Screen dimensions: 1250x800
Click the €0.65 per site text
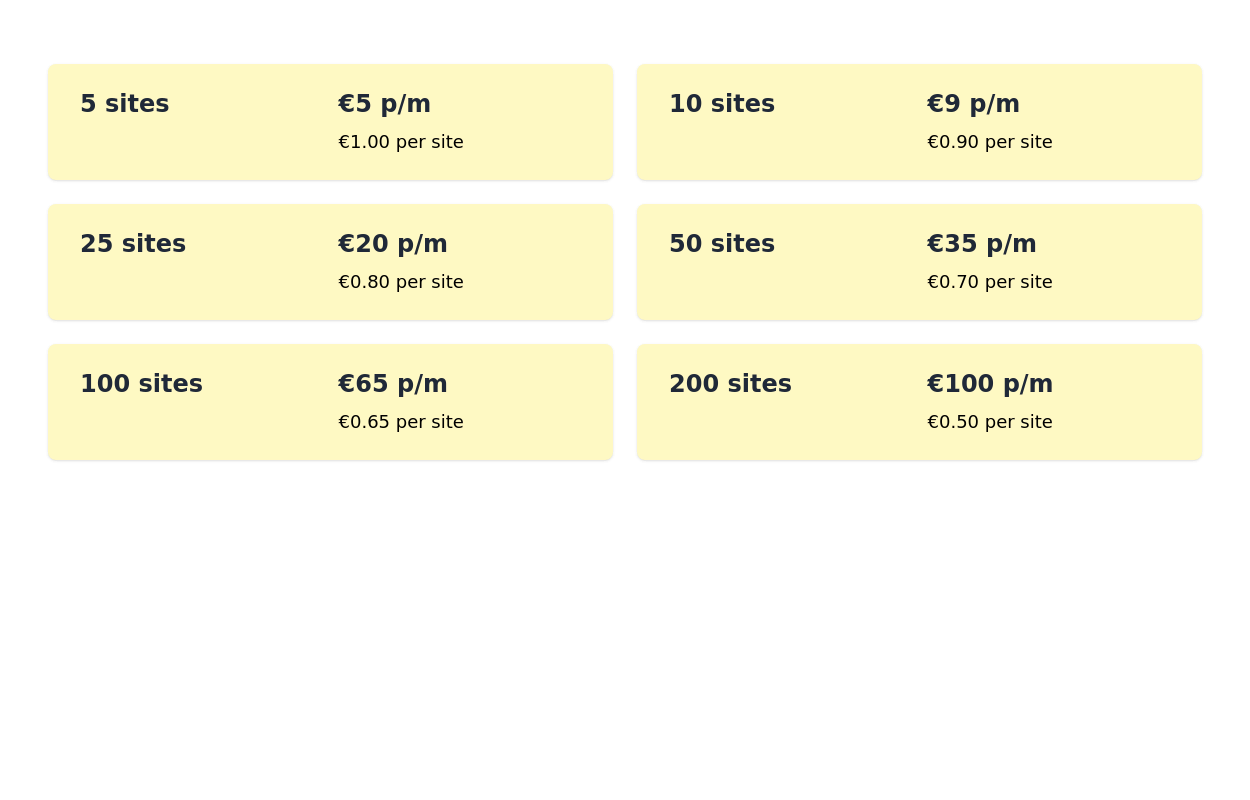(400, 421)
